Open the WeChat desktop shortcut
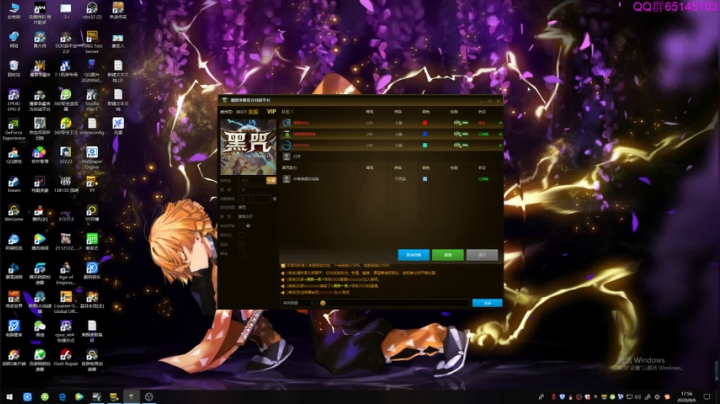This screenshot has height=404, width=720. (39, 328)
